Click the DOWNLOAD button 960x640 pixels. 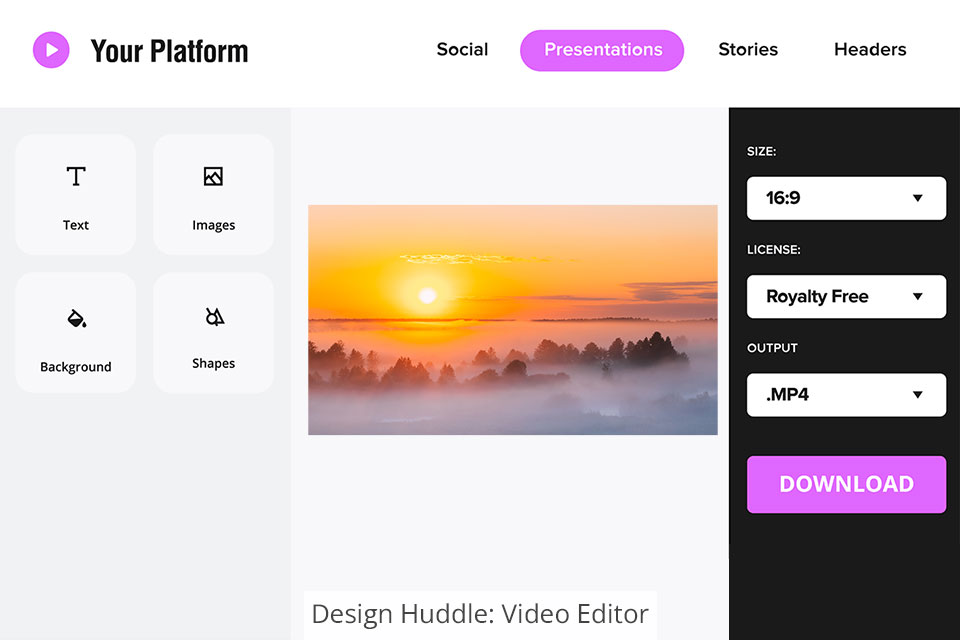(846, 484)
